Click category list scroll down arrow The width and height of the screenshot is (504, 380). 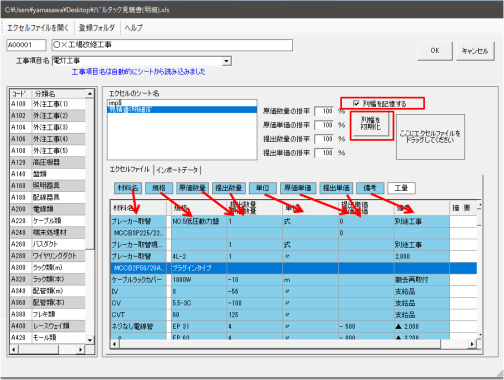[90, 340]
